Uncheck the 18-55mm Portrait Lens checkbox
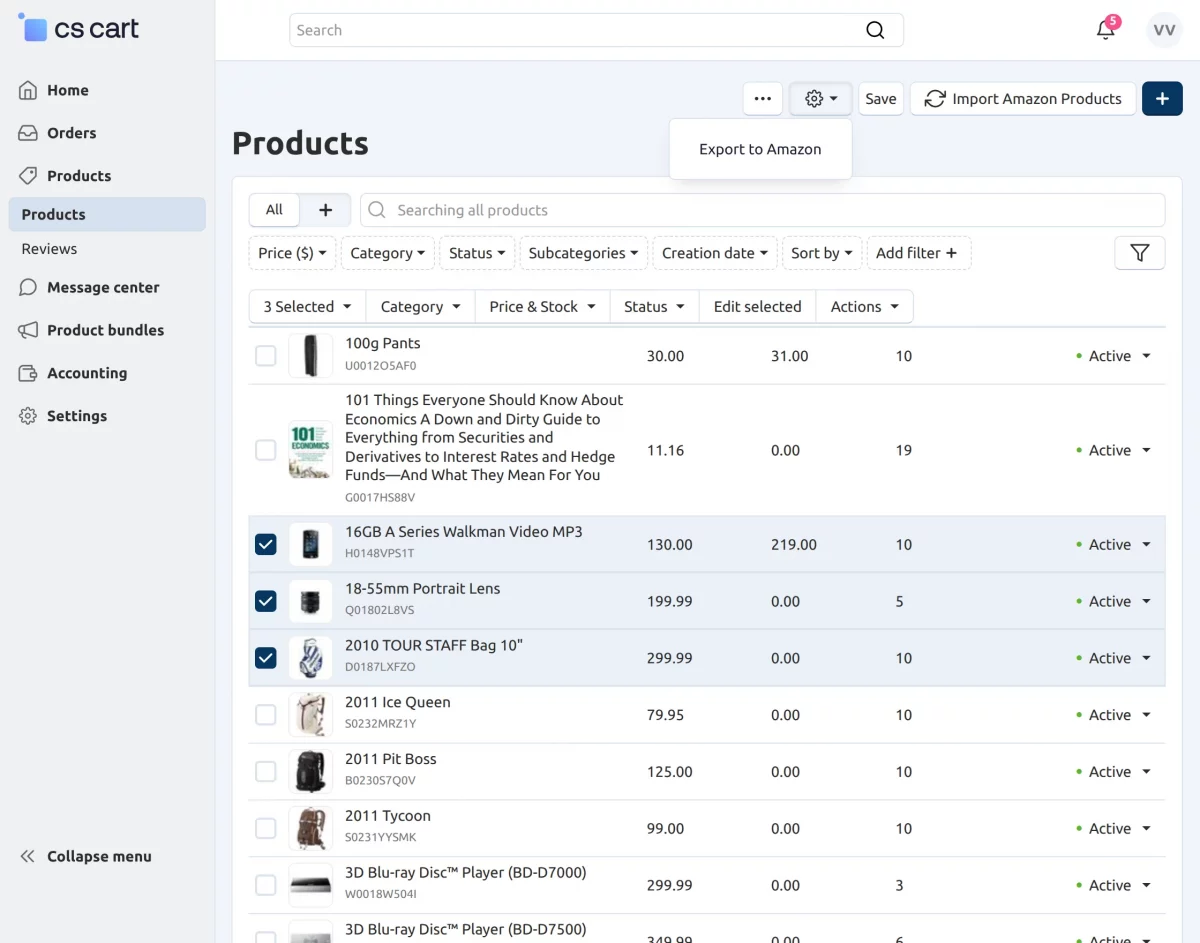This screenshot has width=1200, height=943. (x=265, y=602)
